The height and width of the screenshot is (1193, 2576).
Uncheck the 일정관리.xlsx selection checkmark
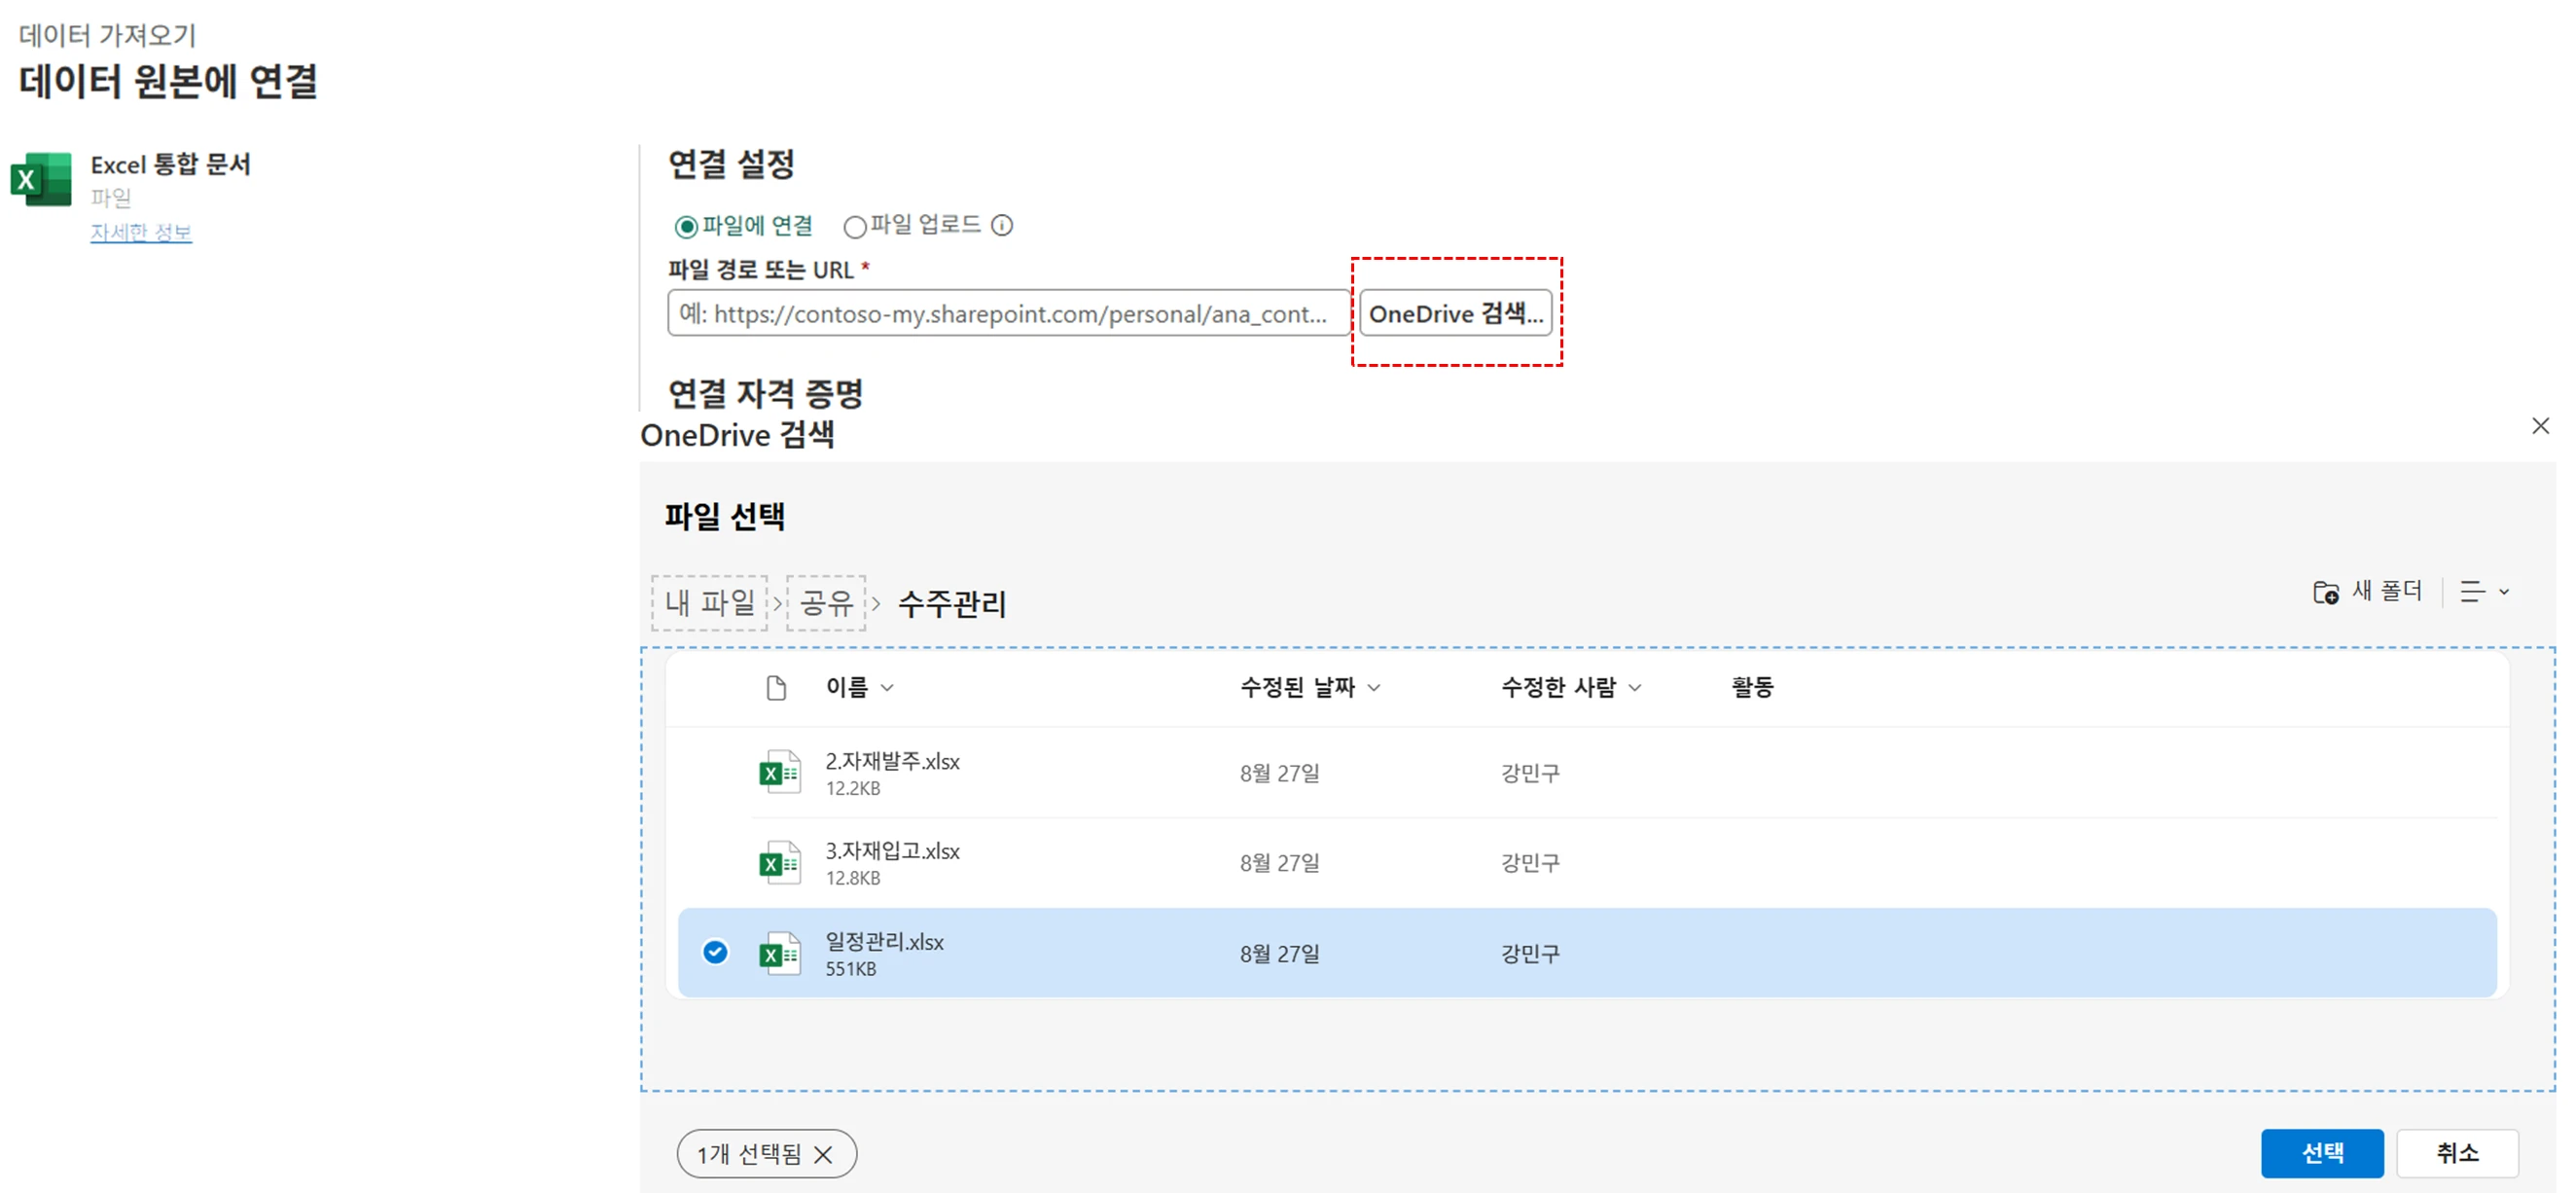[715, 952]
